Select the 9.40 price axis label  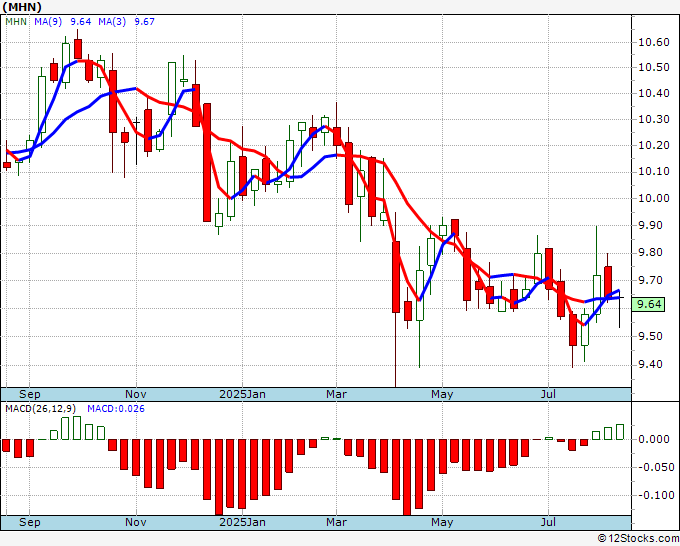tap(651, 365)
